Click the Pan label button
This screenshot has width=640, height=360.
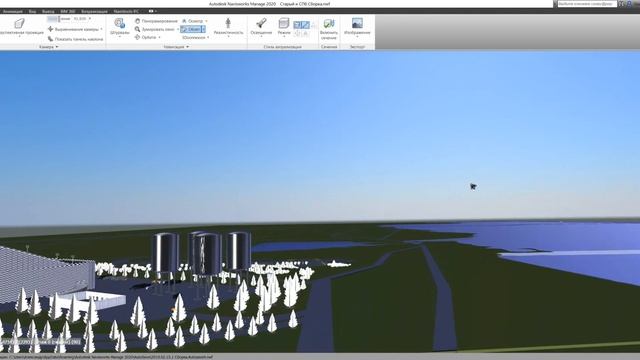(160, 21)
